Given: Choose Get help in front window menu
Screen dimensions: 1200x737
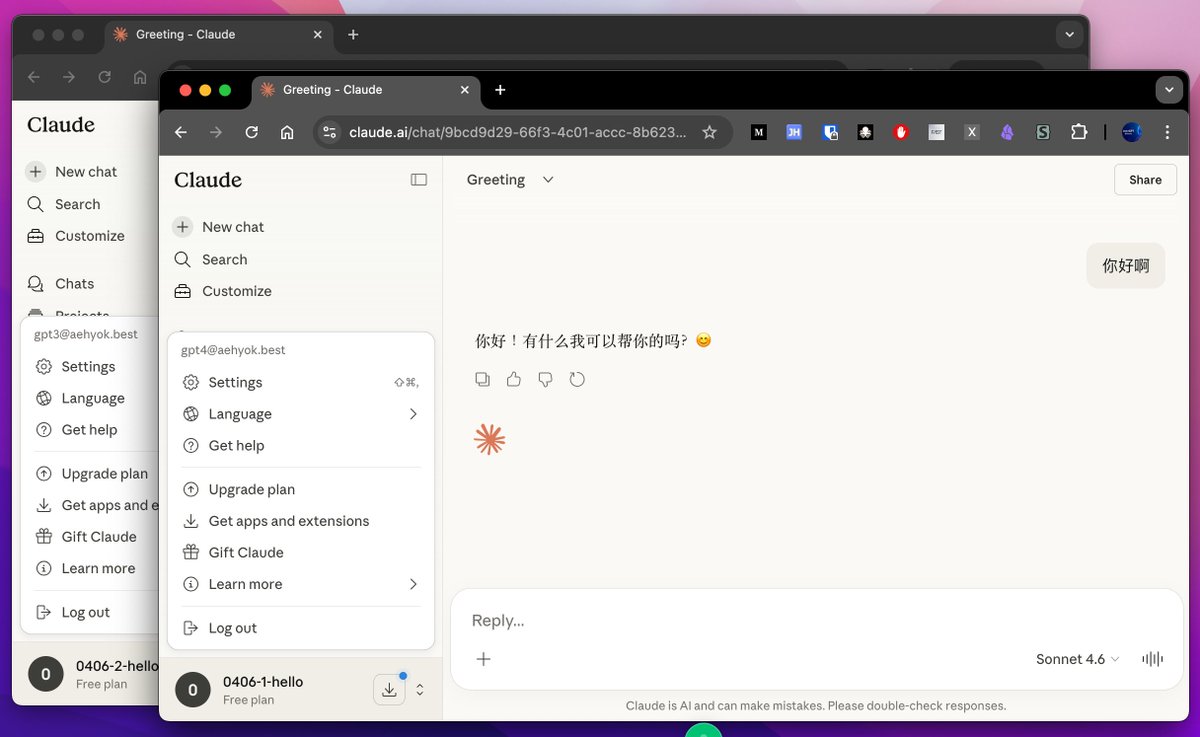Looking at the screenshot, I should pos(301,446).
